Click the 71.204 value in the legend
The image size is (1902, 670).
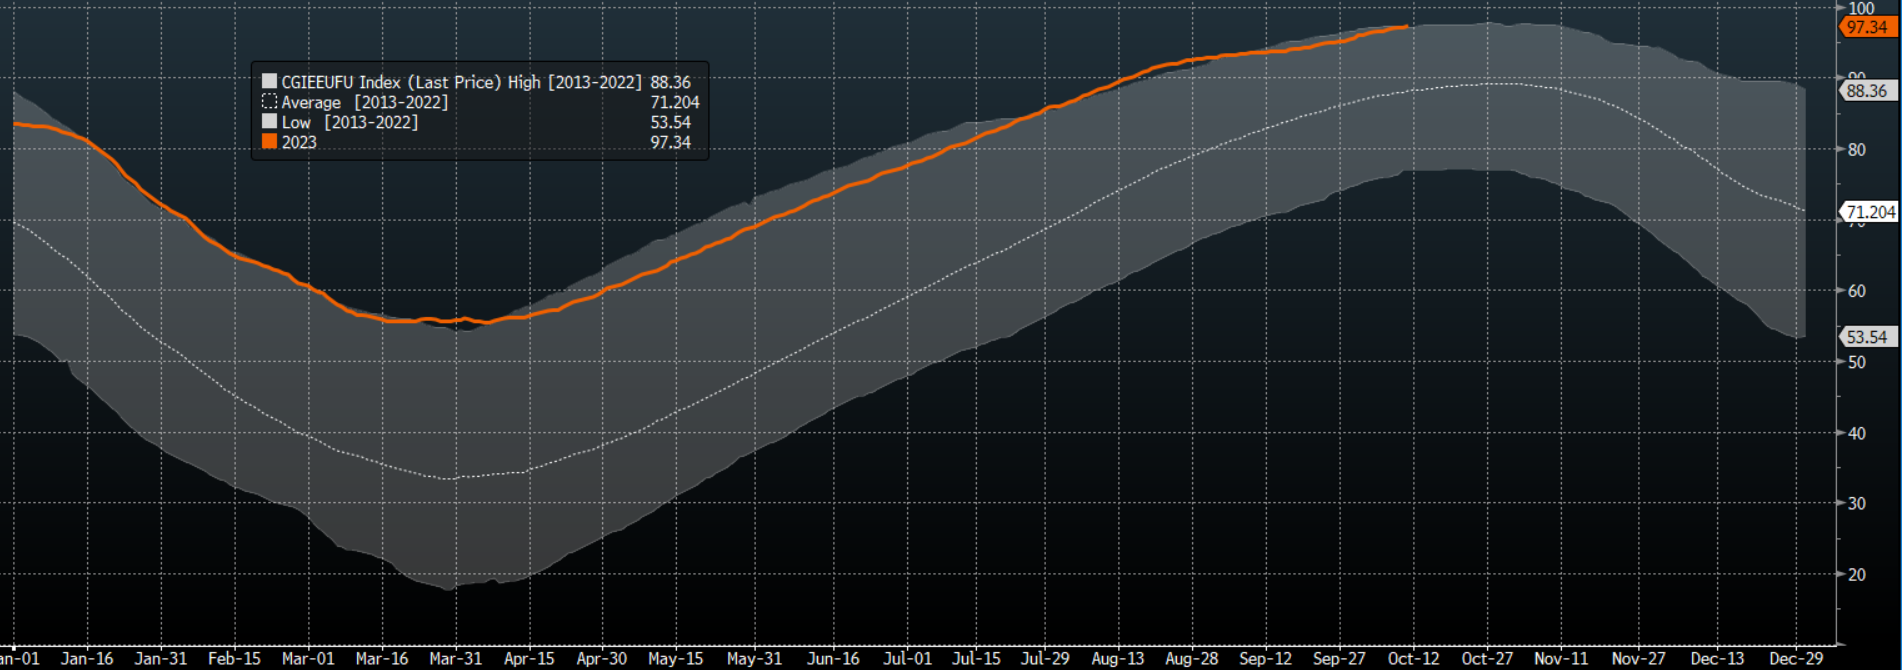[x=675, y=102]
